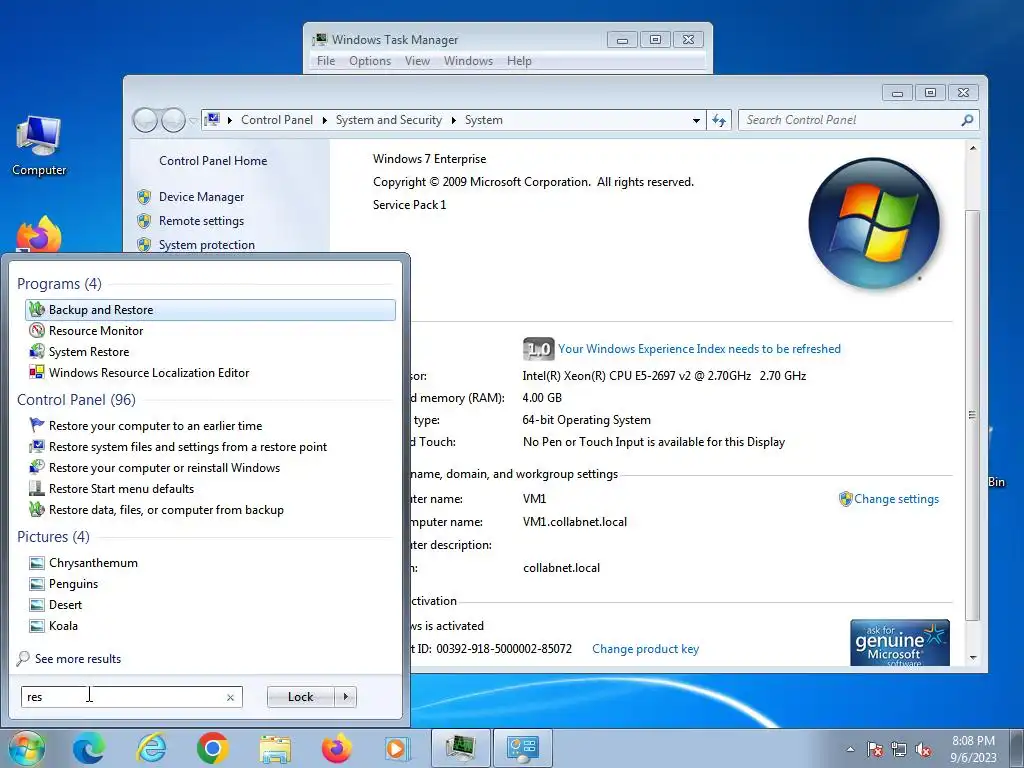This screenshot has width=1024, height=768.
Task: Click the Control Panel vertical scrollbar thumb
Action: click(972, 415)
